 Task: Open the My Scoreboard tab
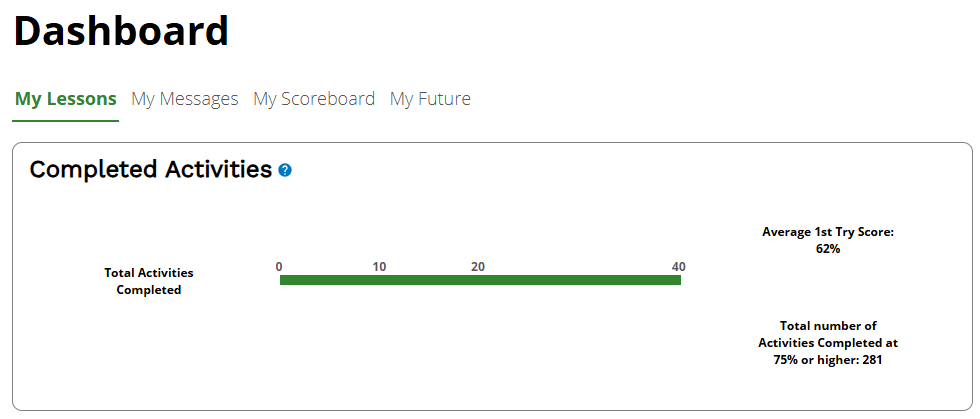314,99
